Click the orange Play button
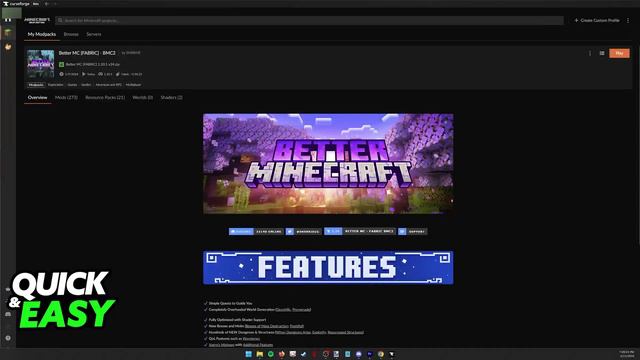The image size is (640, 360). 619,53
